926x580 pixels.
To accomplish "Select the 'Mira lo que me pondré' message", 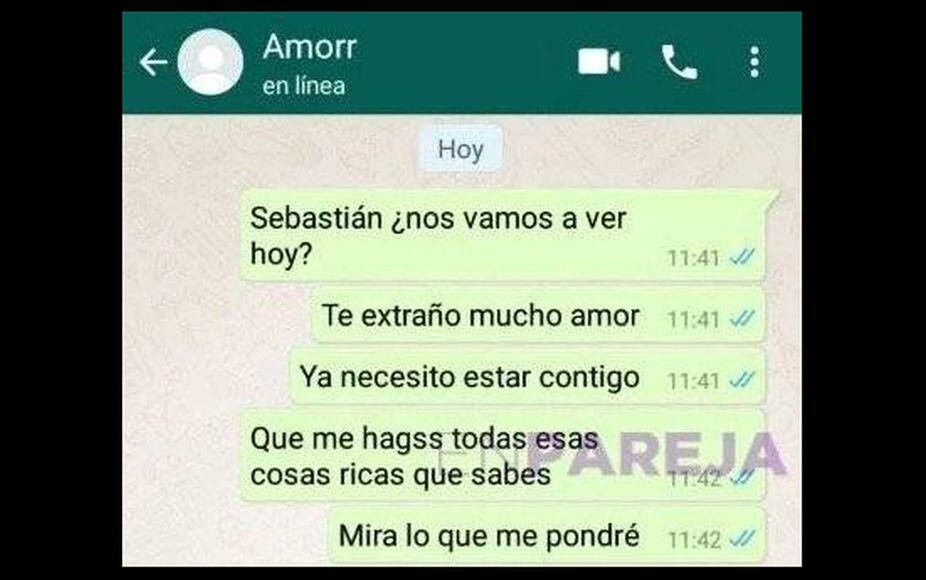I will (547, 536).
